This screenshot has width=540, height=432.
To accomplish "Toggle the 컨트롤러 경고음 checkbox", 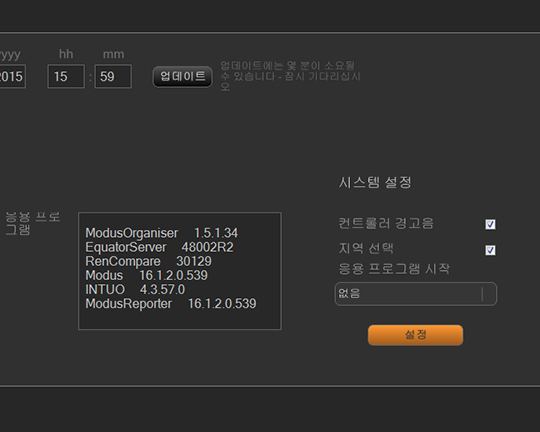I will [490, 224].
